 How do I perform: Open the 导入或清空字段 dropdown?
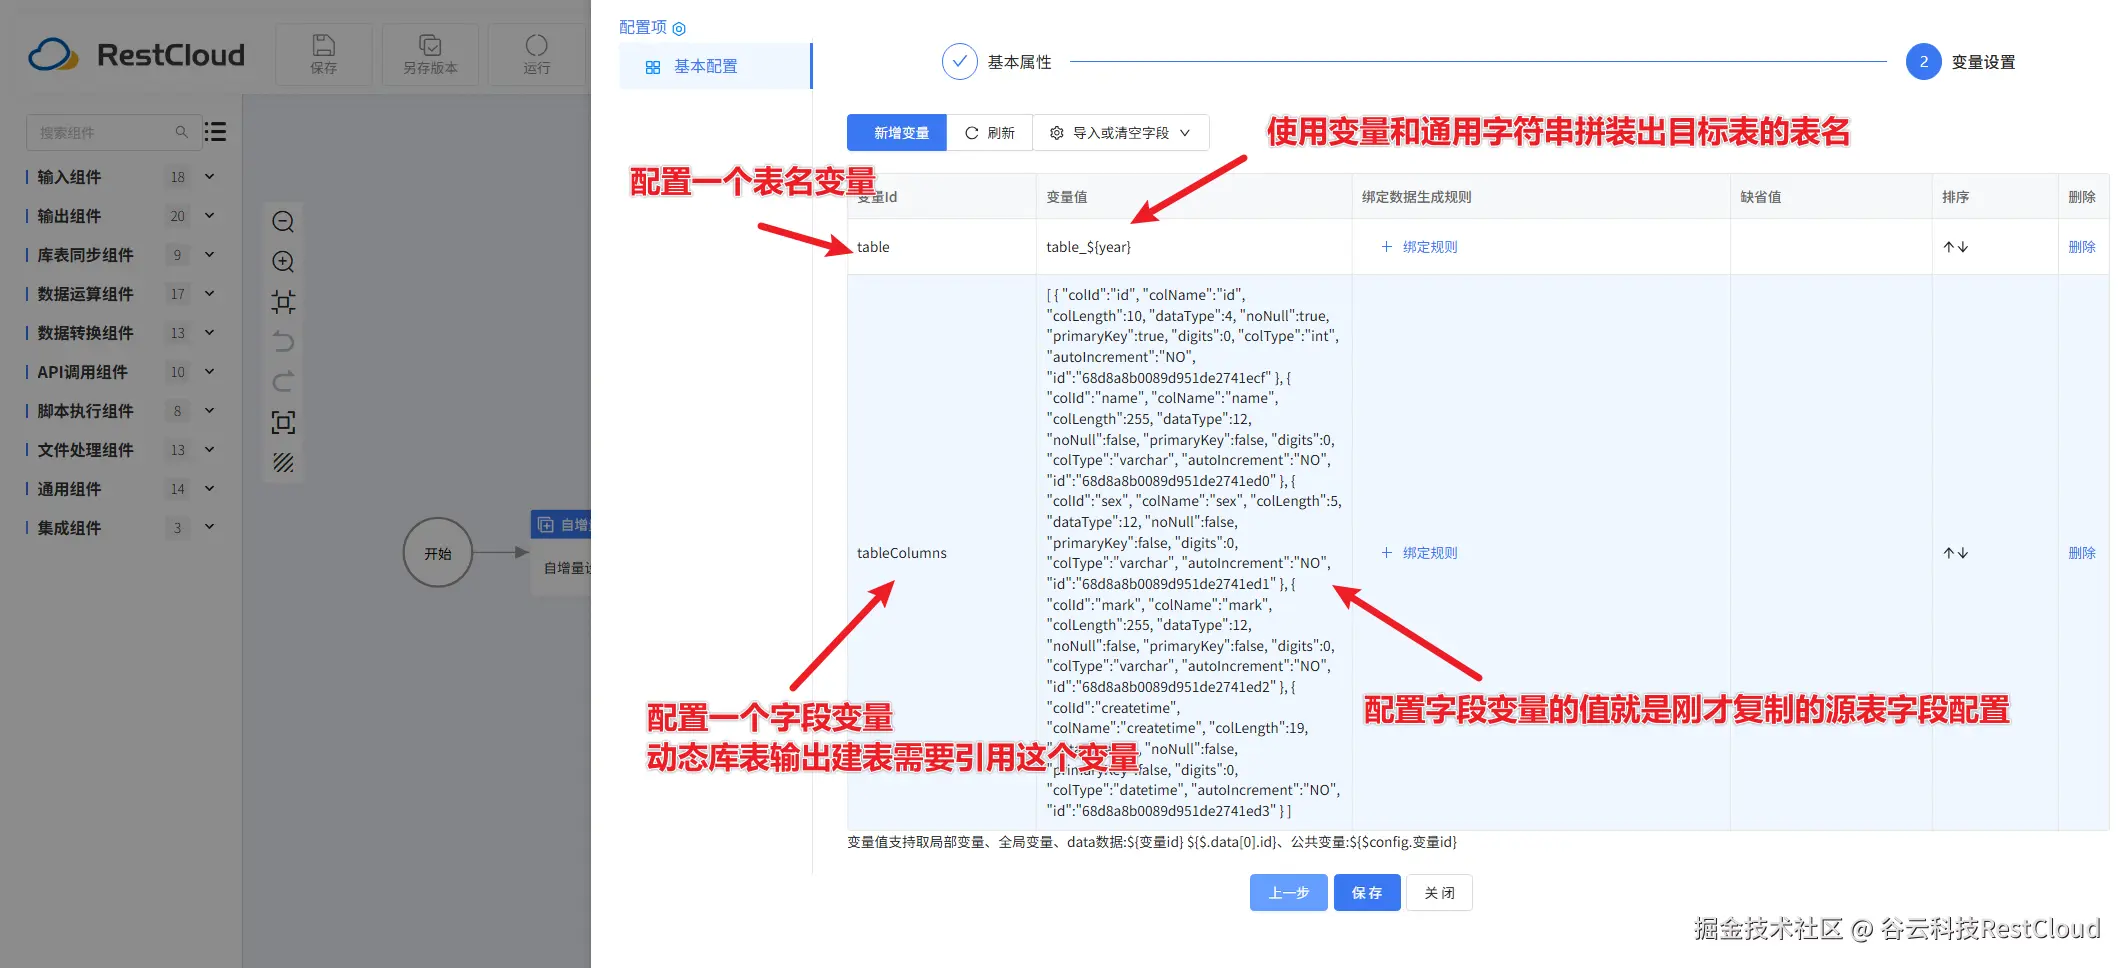click(1120, 133)
